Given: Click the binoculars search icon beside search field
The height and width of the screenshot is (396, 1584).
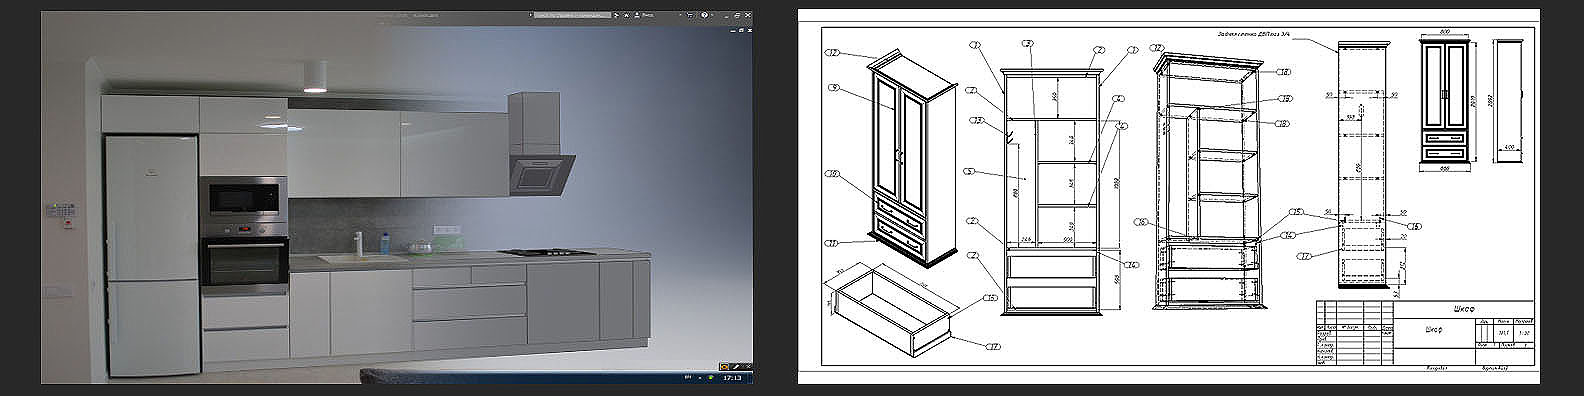Looking at the screenshot, I should click(616, 15).
